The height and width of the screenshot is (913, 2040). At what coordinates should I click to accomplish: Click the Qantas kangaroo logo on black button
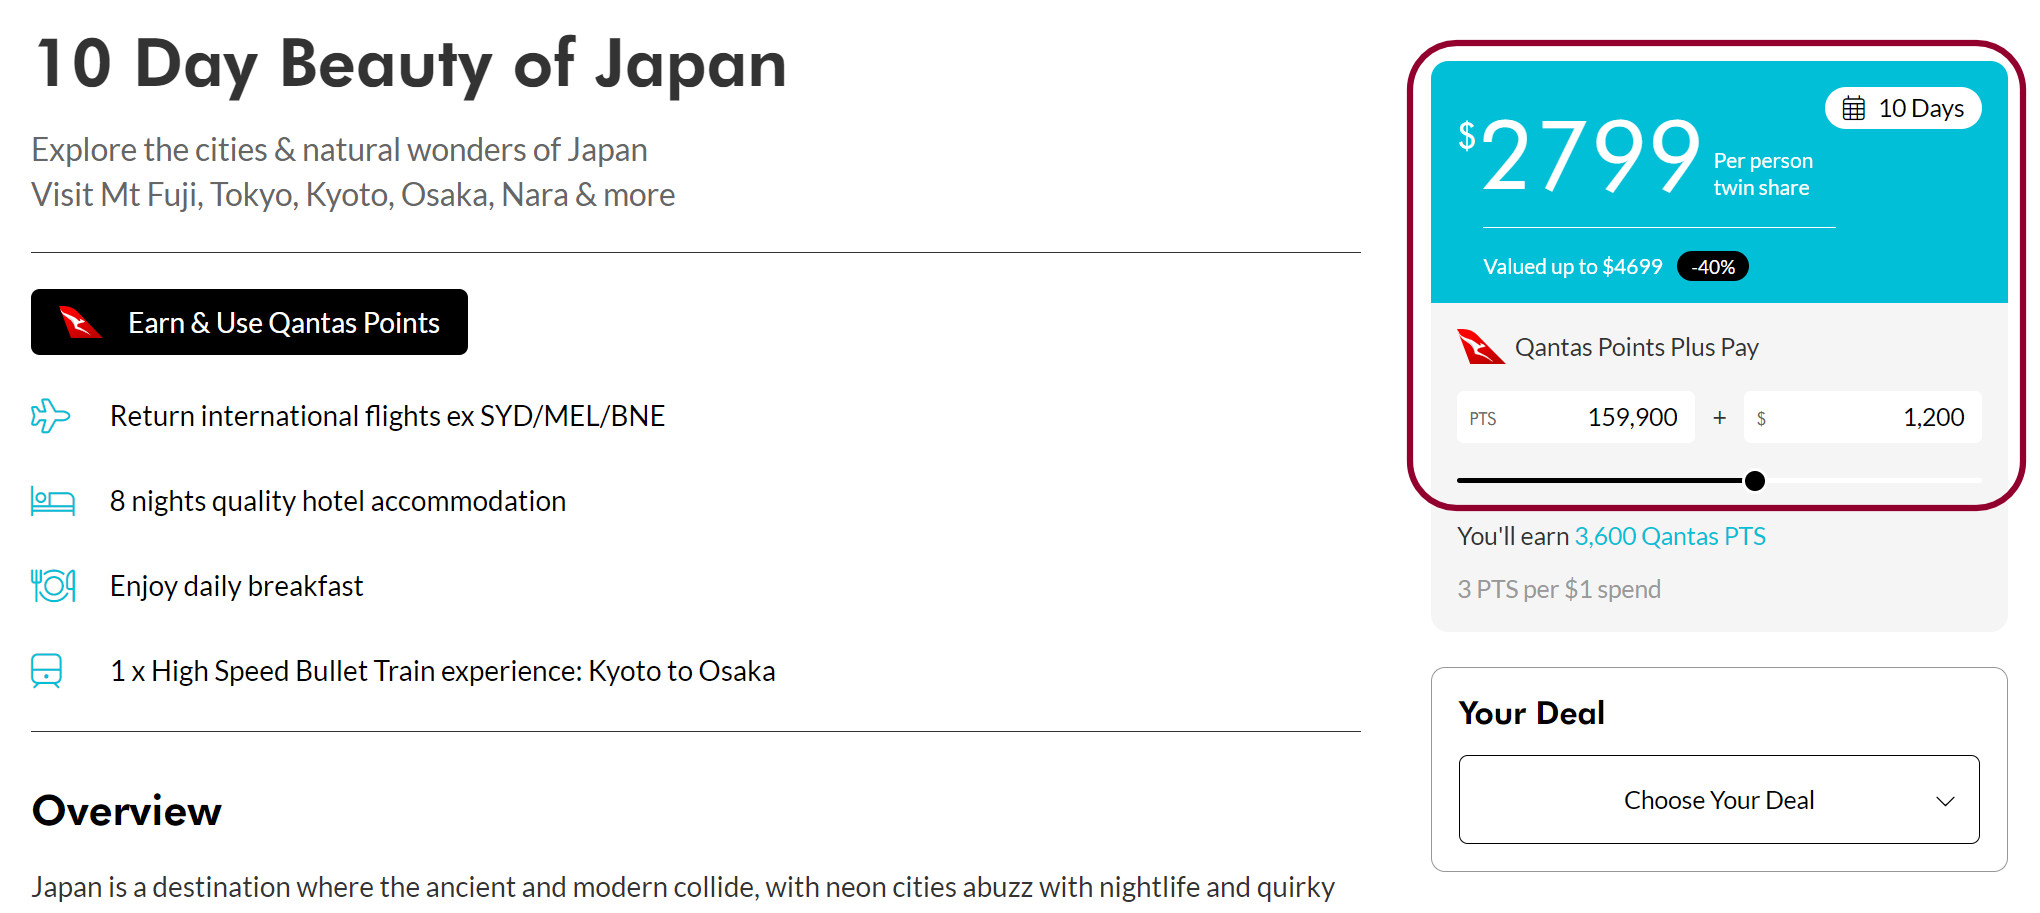click(80, 323)
